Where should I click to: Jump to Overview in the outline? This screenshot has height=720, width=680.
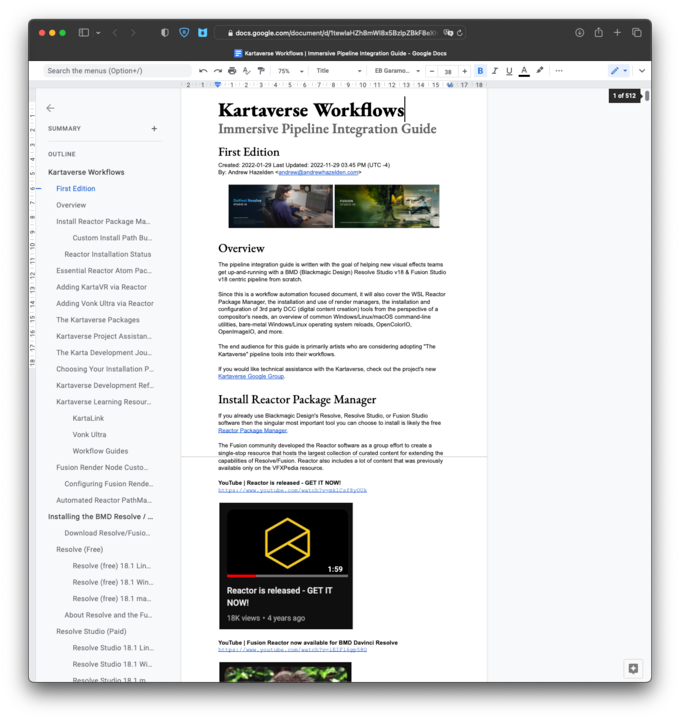(x=71, y=205)
